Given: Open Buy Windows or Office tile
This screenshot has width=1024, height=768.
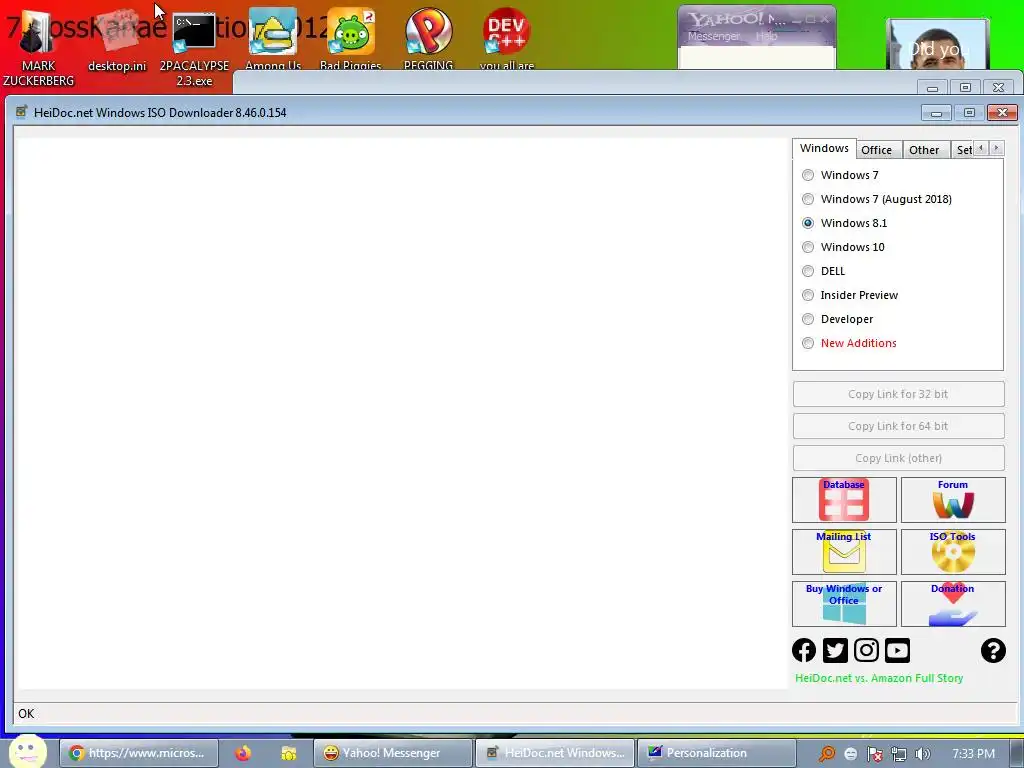Looking at the screenshot, I should [x=844, y=604].
